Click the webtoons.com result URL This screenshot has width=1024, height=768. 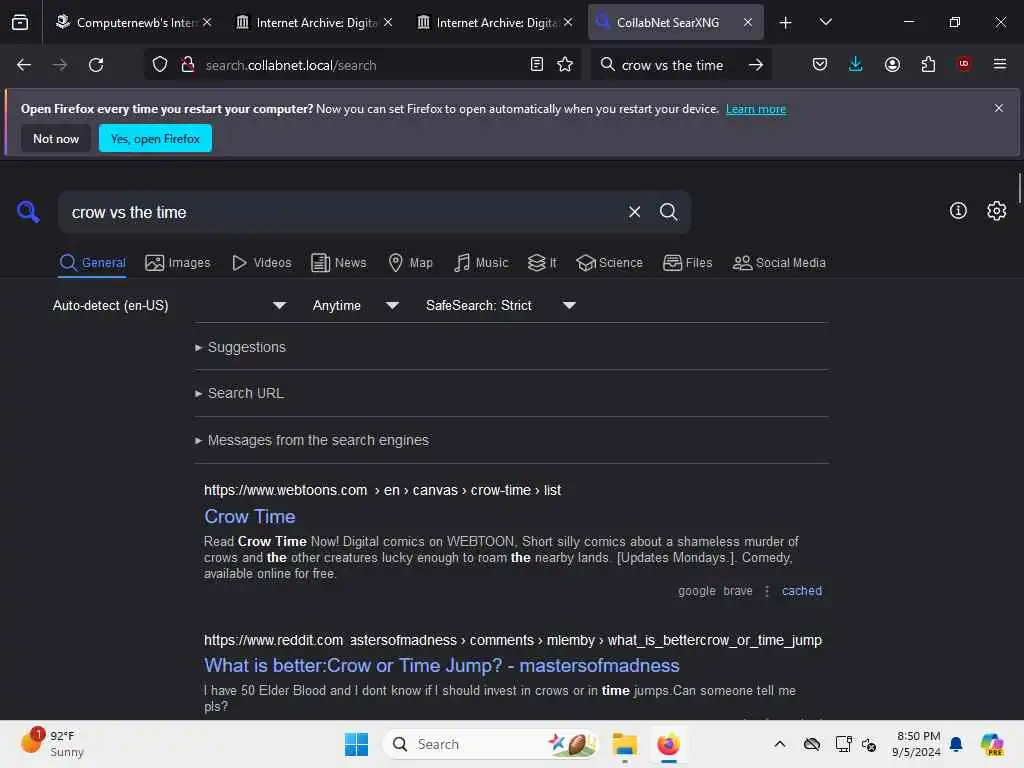point(382,490)
